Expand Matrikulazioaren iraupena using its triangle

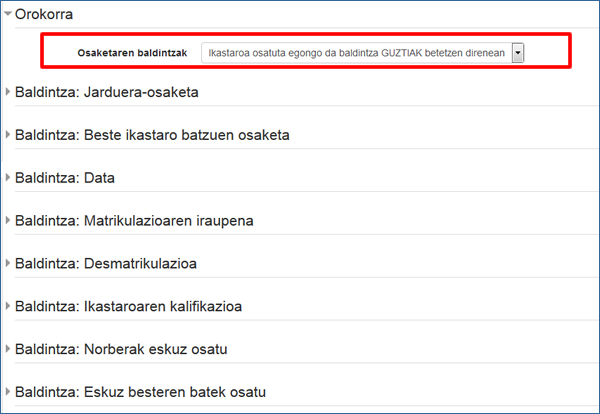tap(8, 220)
